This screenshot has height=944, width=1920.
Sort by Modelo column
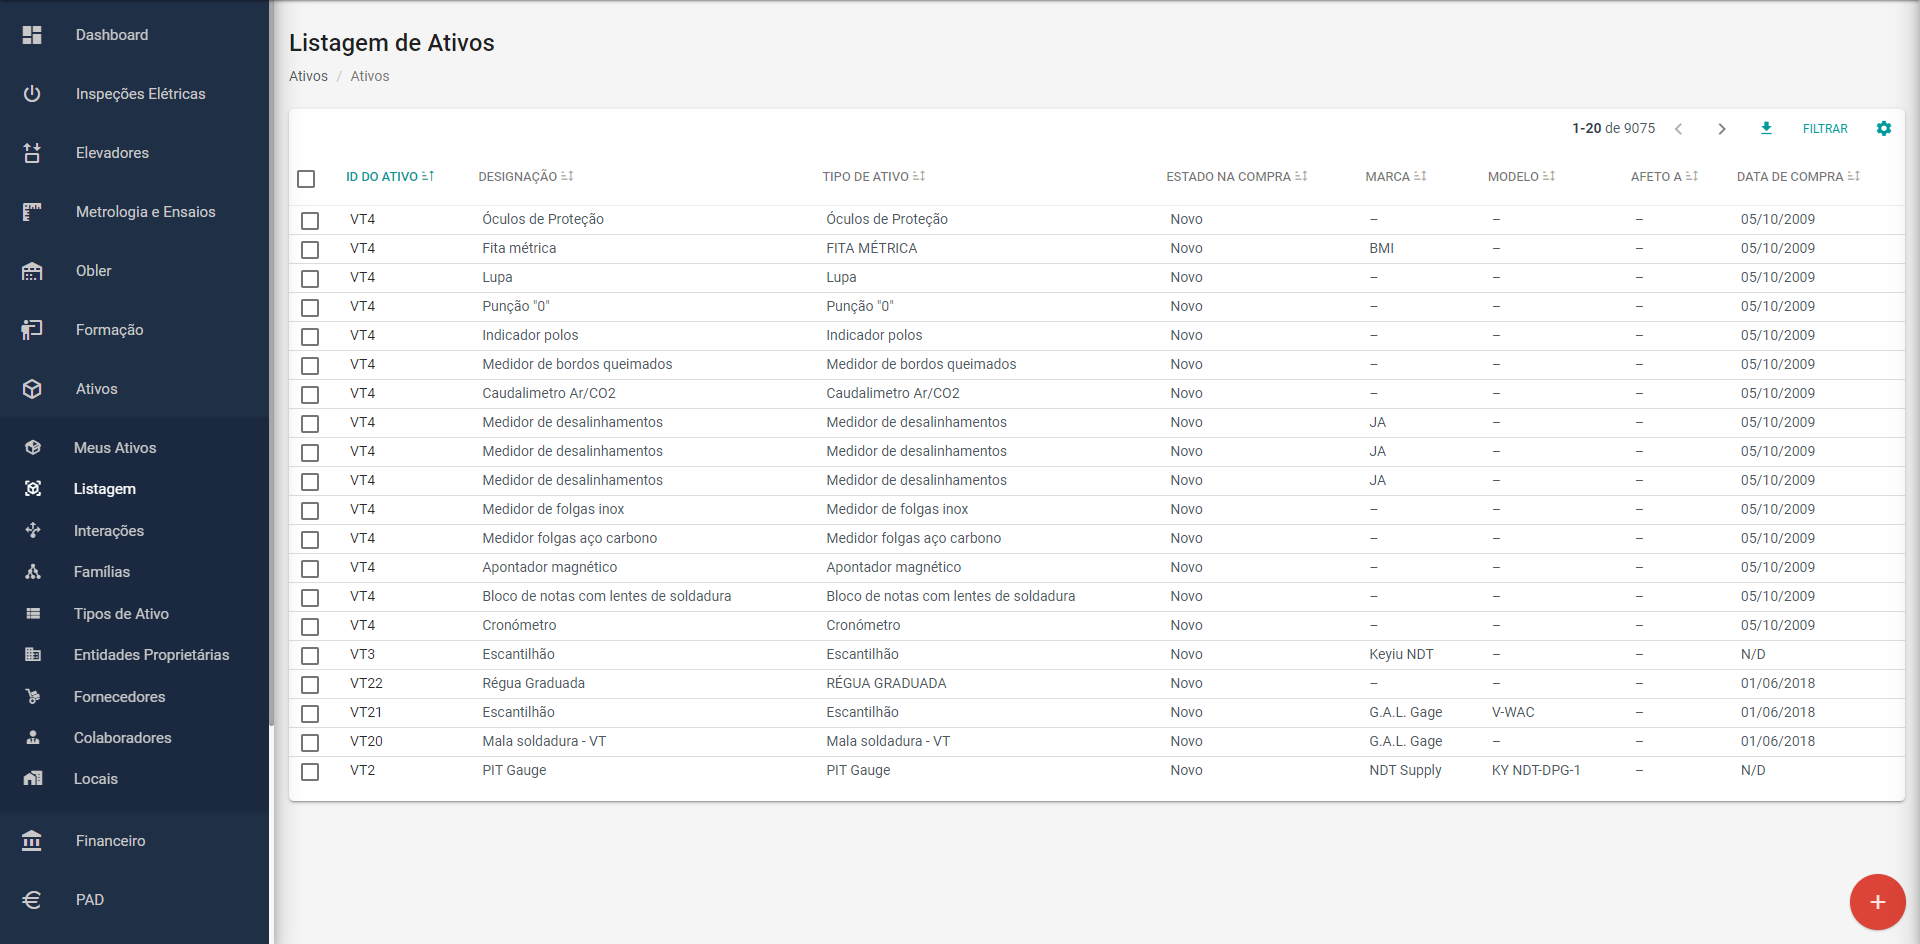click(1522, 177)
